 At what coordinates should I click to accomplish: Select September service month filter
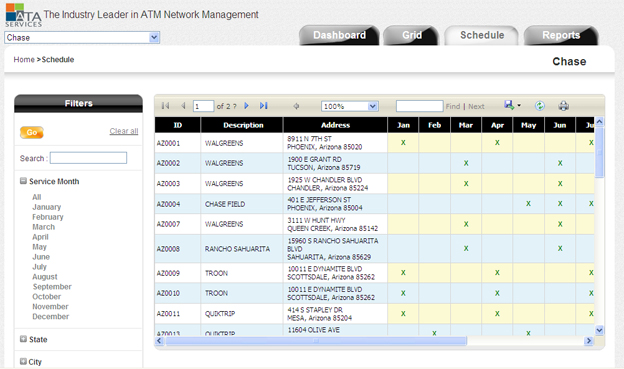tap(52, 287)
